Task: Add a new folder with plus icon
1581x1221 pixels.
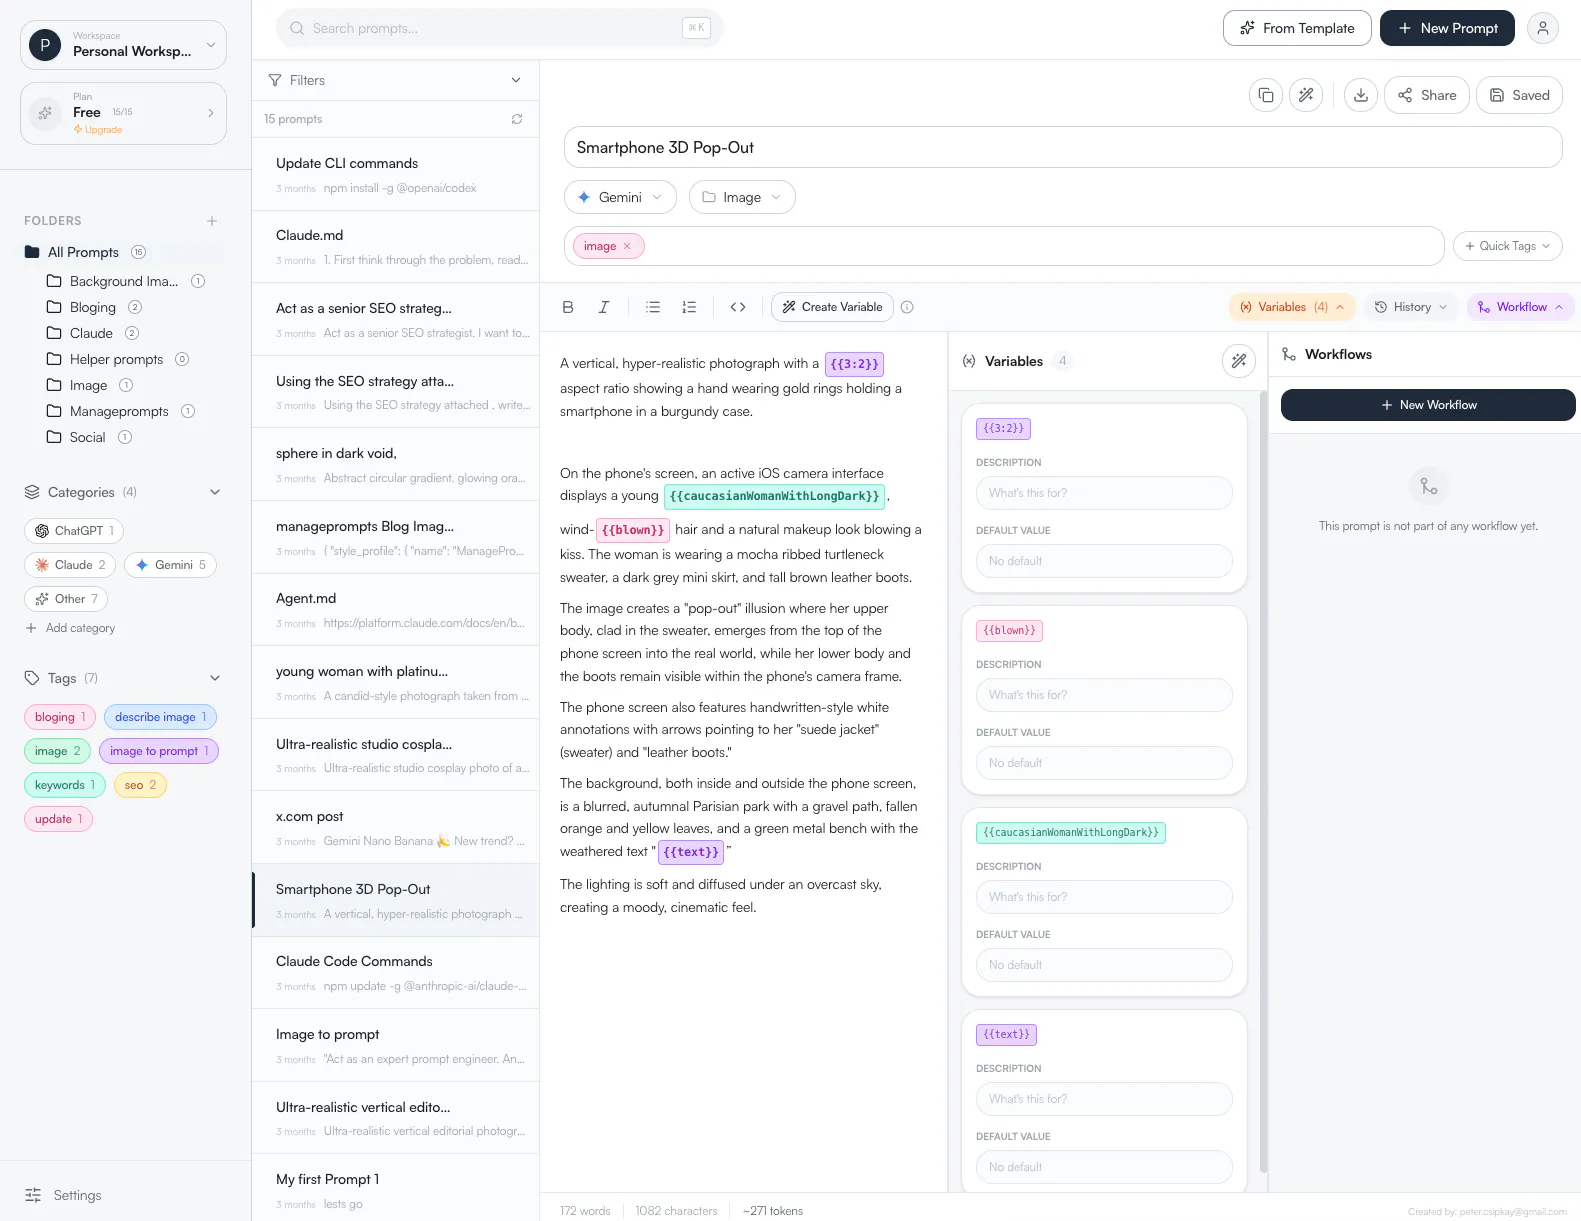Action: point(212,221)
